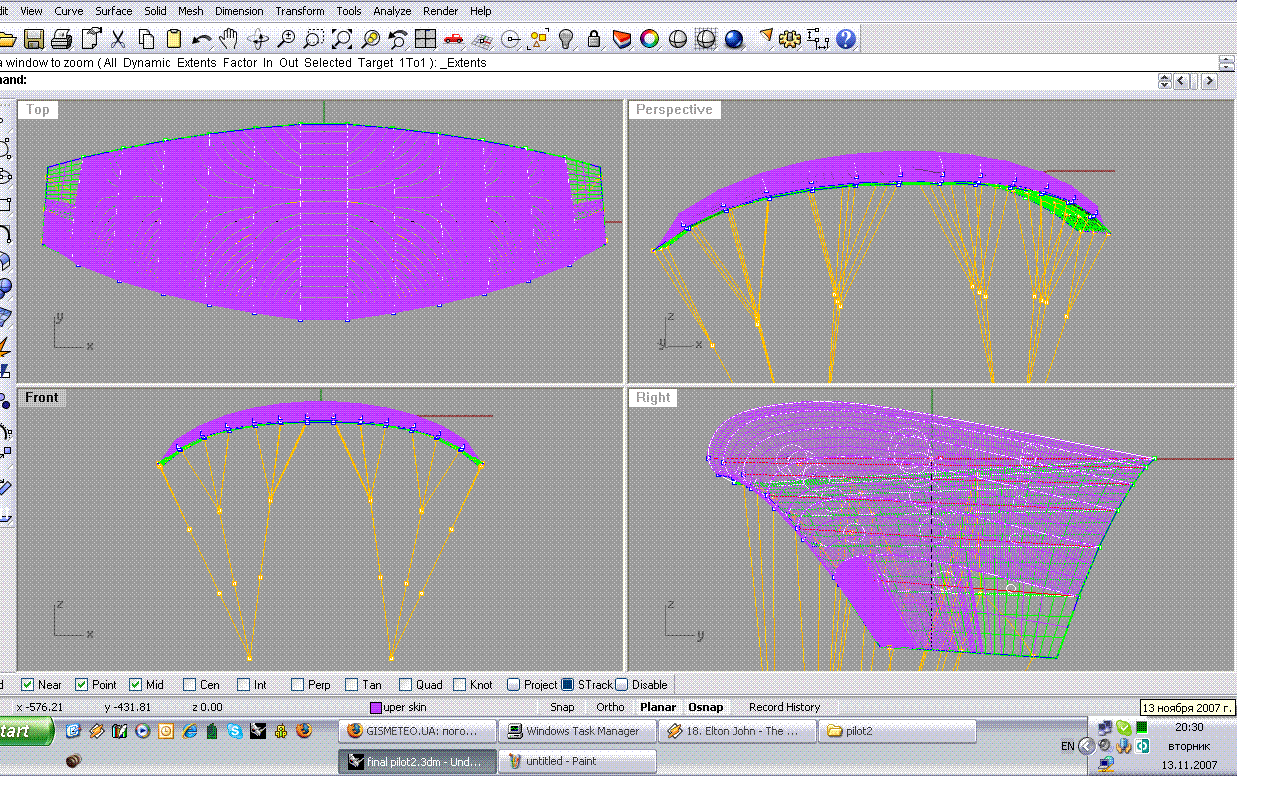This screenshot has width=1280, height=800.
Task: Open the four-viewport layout icon
Action: pos(426,40)
